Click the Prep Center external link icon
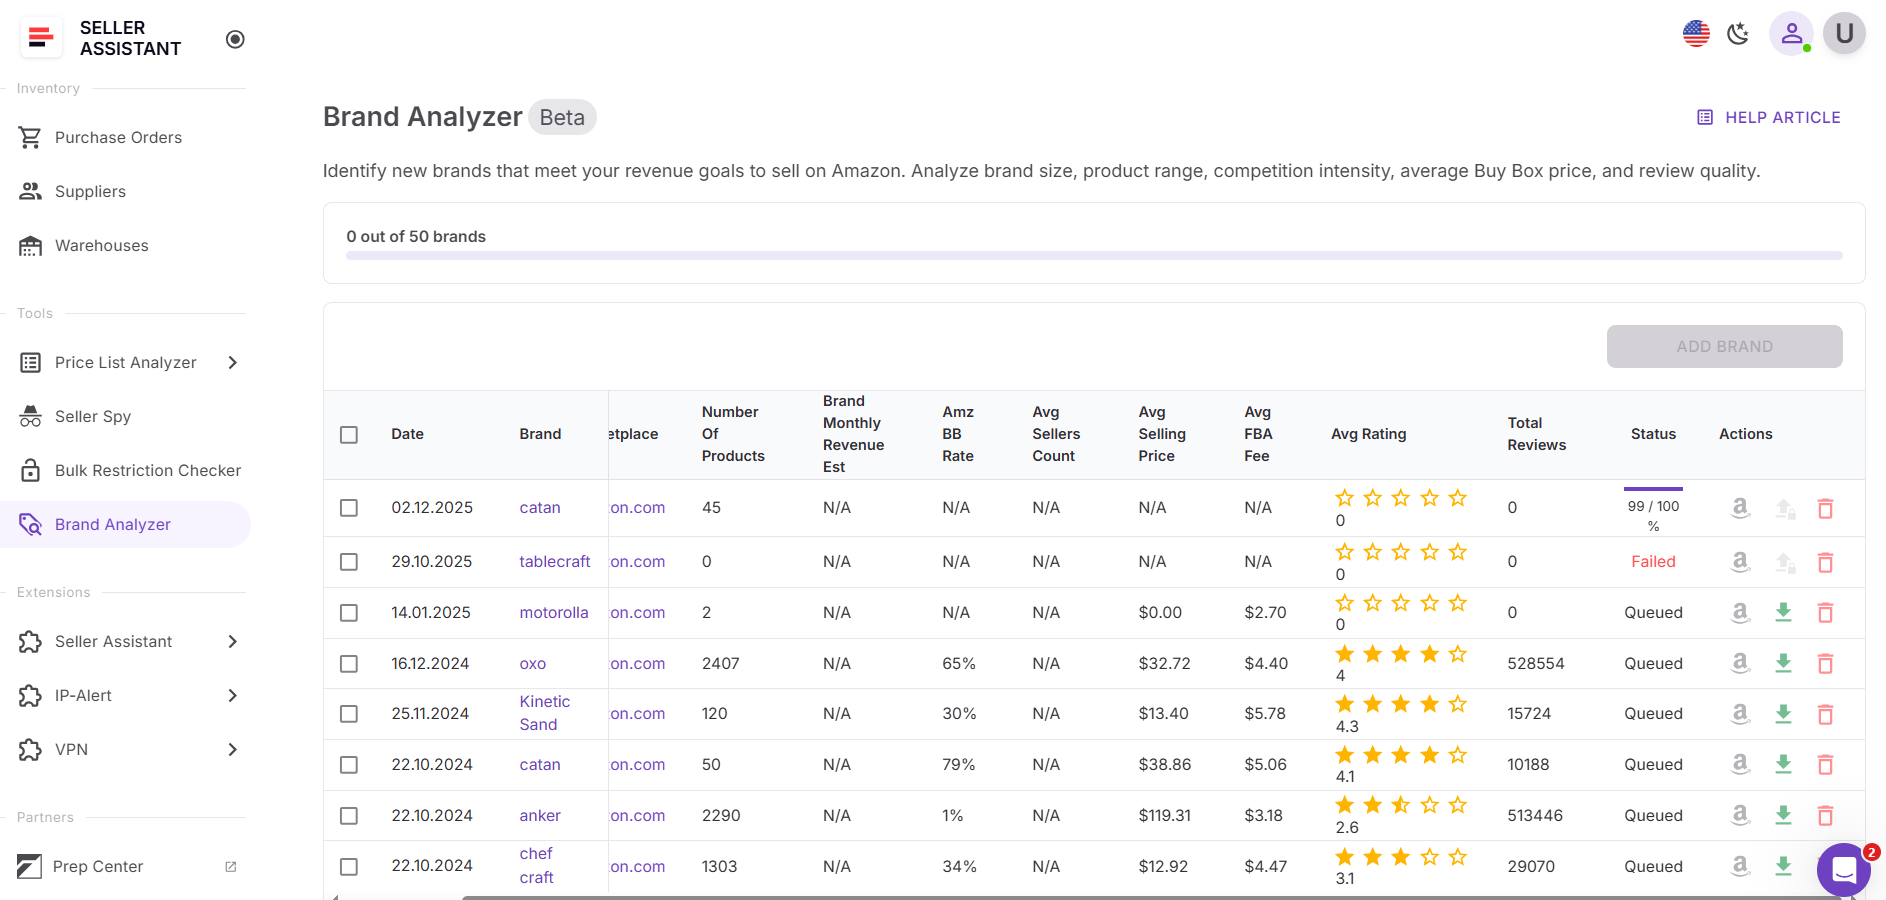1886x900 pixels. [231, 866]
